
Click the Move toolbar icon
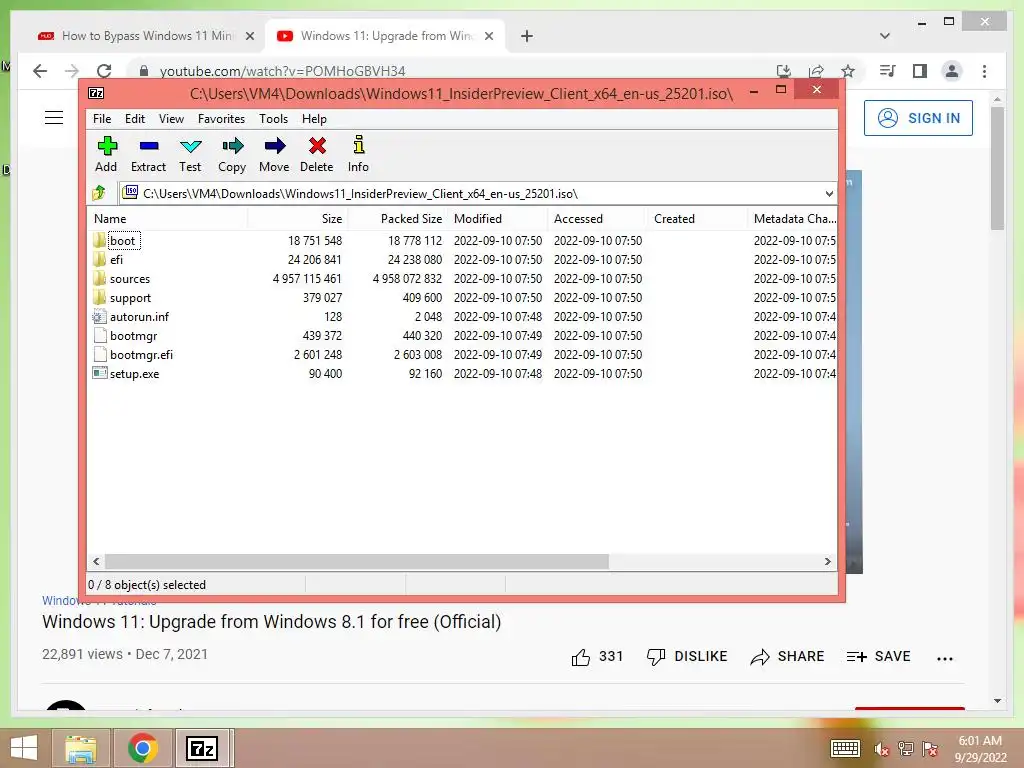point(274,146)
